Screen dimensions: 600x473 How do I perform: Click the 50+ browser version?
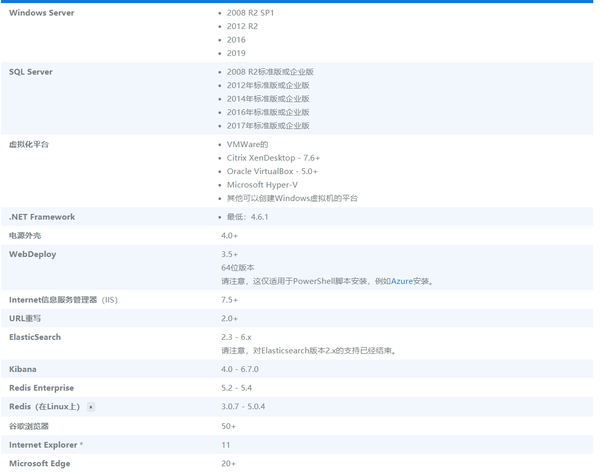click(228, 427)
